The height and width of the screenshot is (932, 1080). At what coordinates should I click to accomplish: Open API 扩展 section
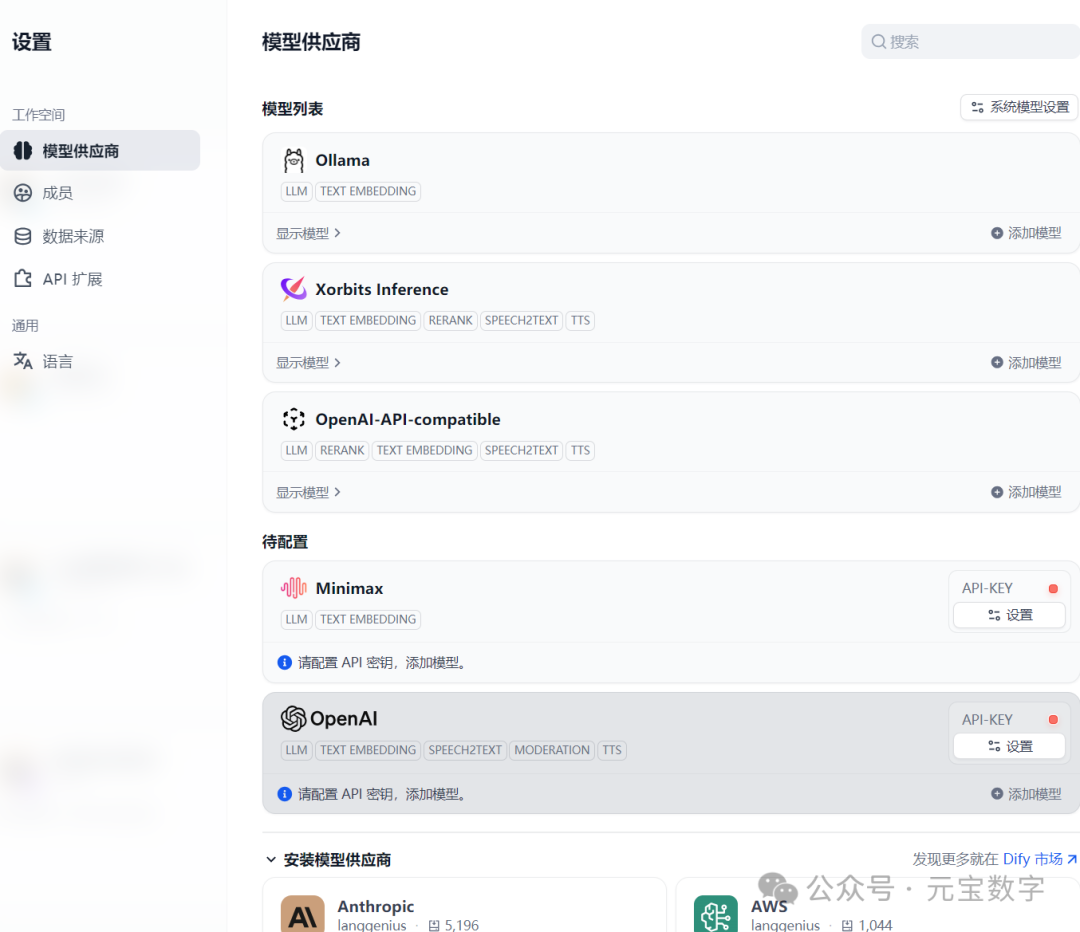tap(72, 279)
